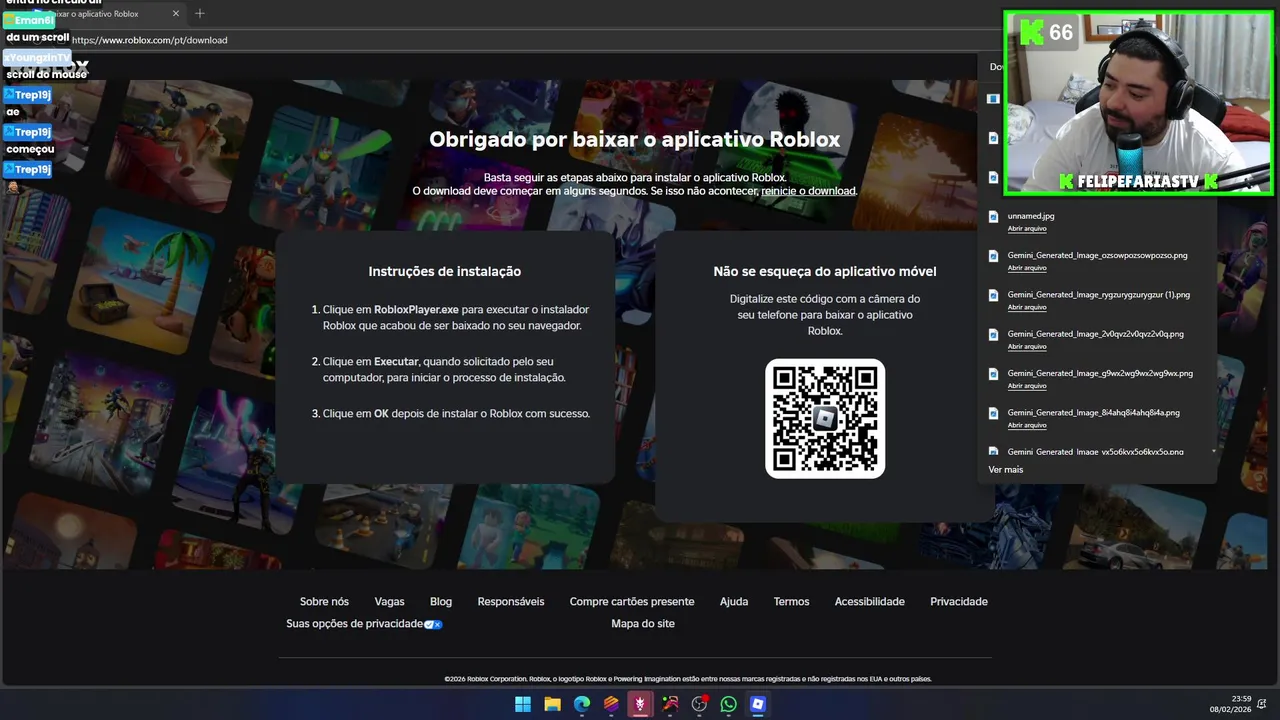Click the heading 'Obrigado por baixar o aplicativo Roblox'
The image size is (1280, 720).
tap(635, 140)
